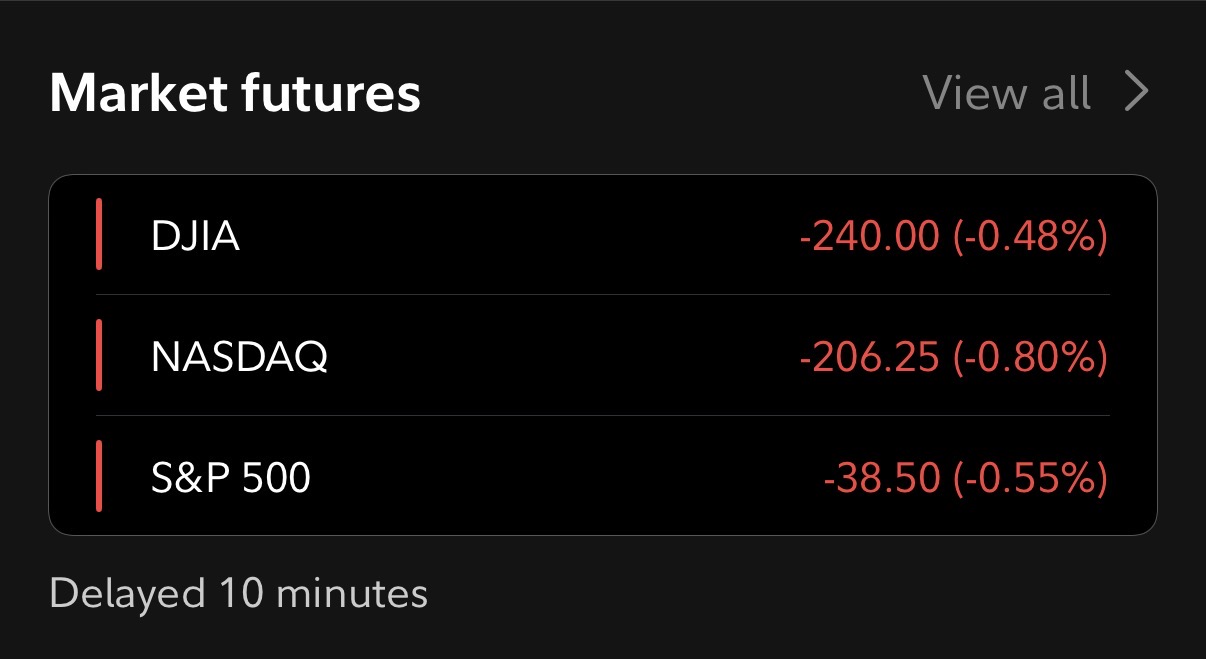Click the red indicator bar beside DJIA
The image size is (1206, 659).
100,234
